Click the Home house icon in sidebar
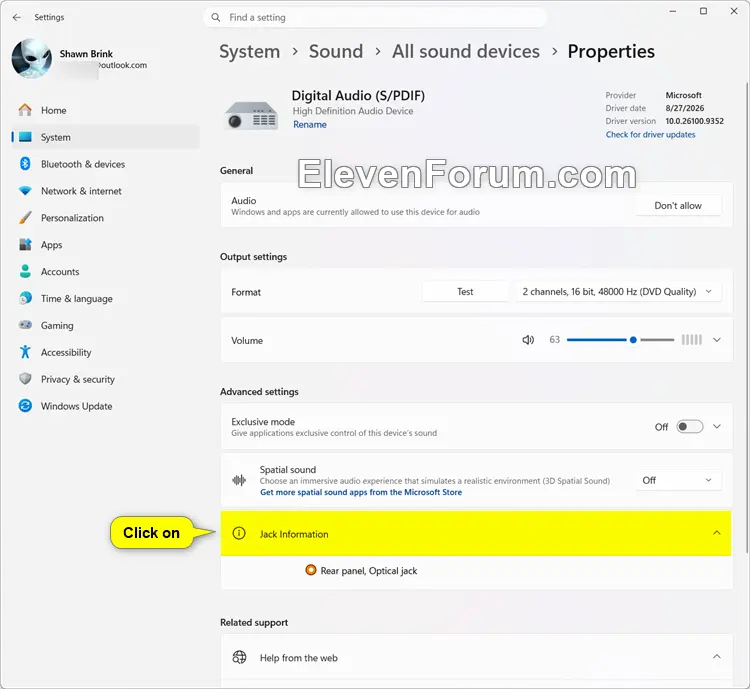750x689 pixels. coord(25,110)
